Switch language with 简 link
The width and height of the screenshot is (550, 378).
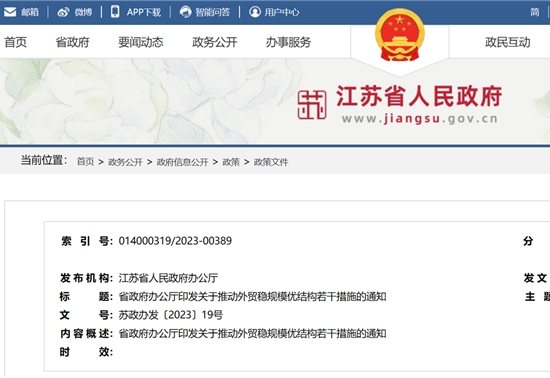click(535, 12)
